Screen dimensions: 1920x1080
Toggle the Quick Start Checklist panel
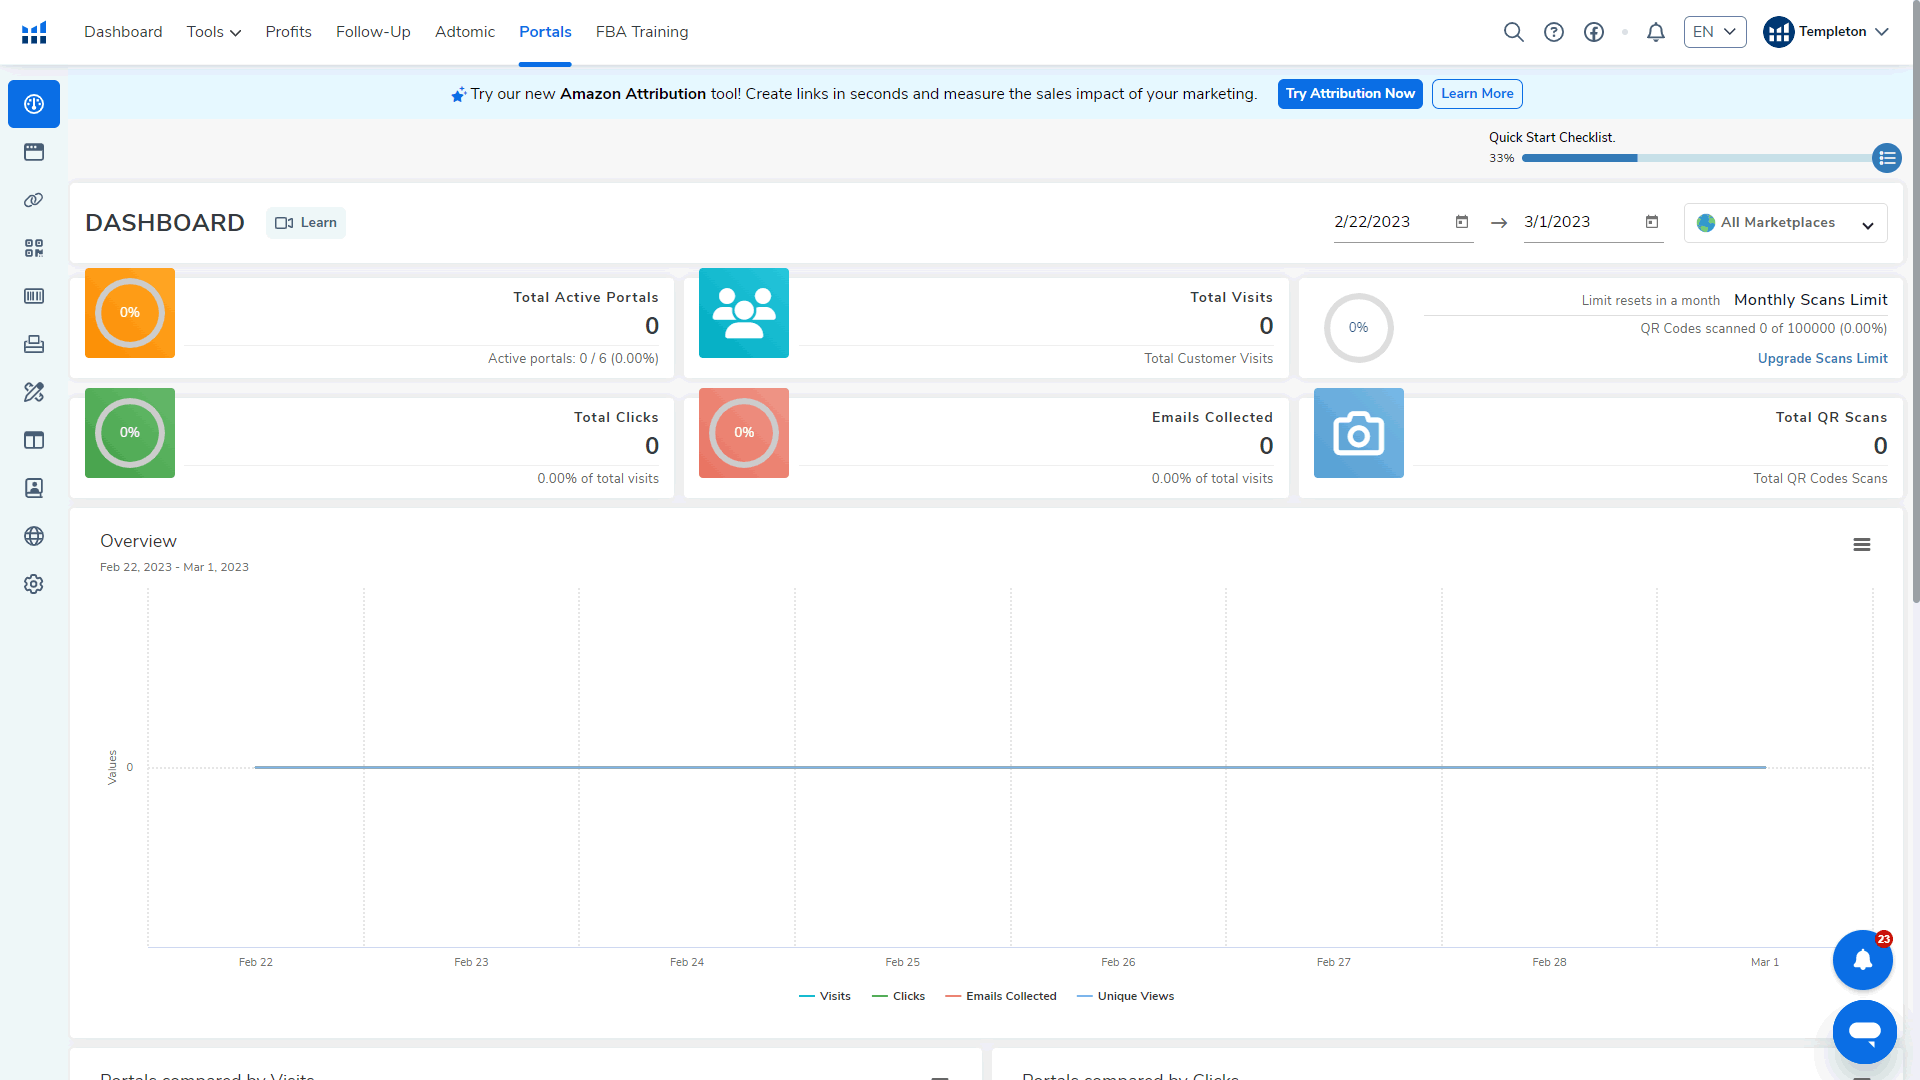click(x=1888, y=157)
